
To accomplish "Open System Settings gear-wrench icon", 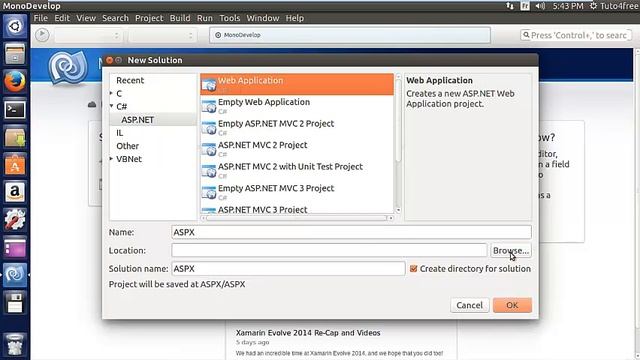I will 15,220.
